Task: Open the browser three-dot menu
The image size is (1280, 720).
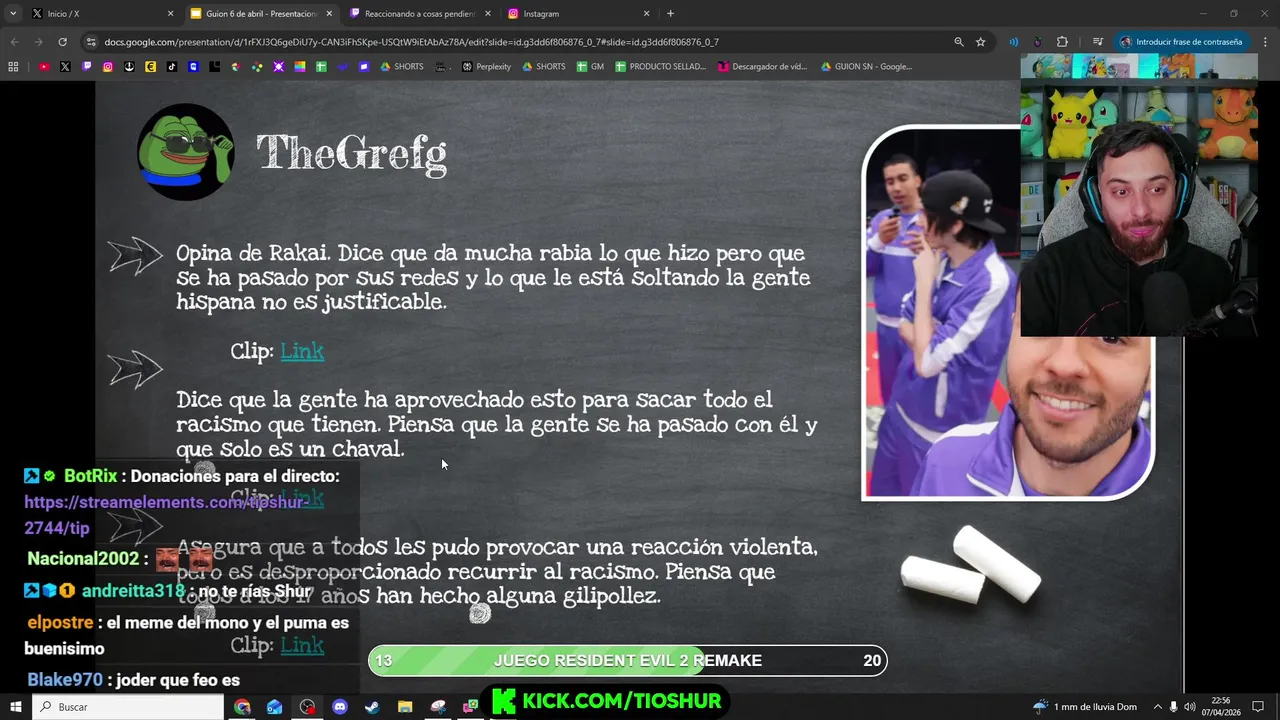Action: (x=1265, y=42)
